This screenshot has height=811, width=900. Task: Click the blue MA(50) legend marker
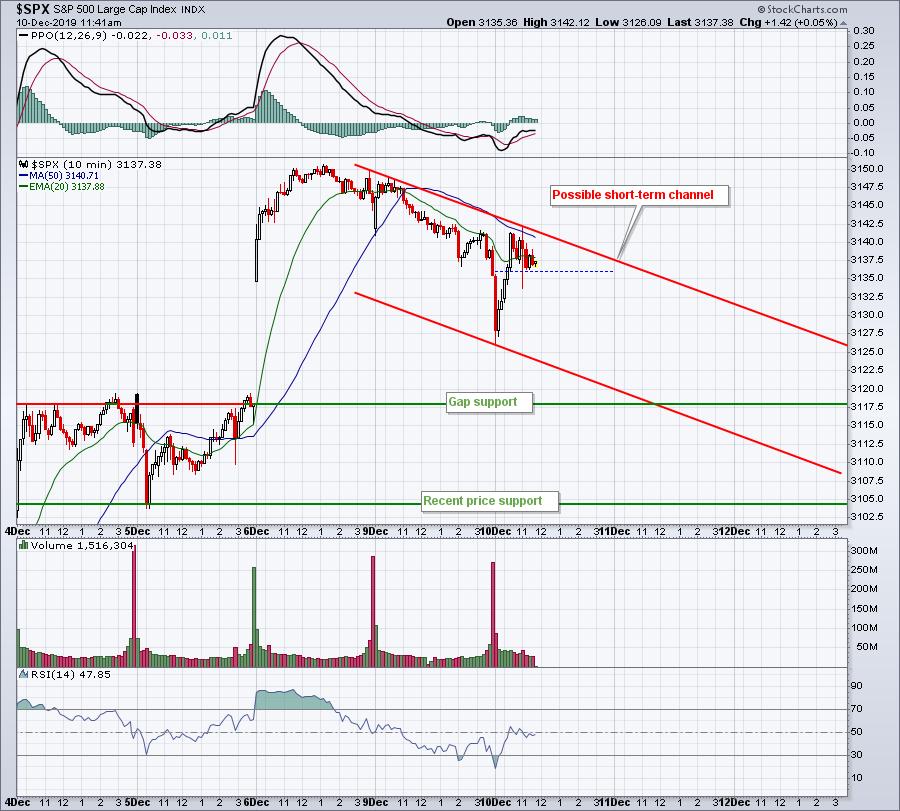click(x=24, y=176)
